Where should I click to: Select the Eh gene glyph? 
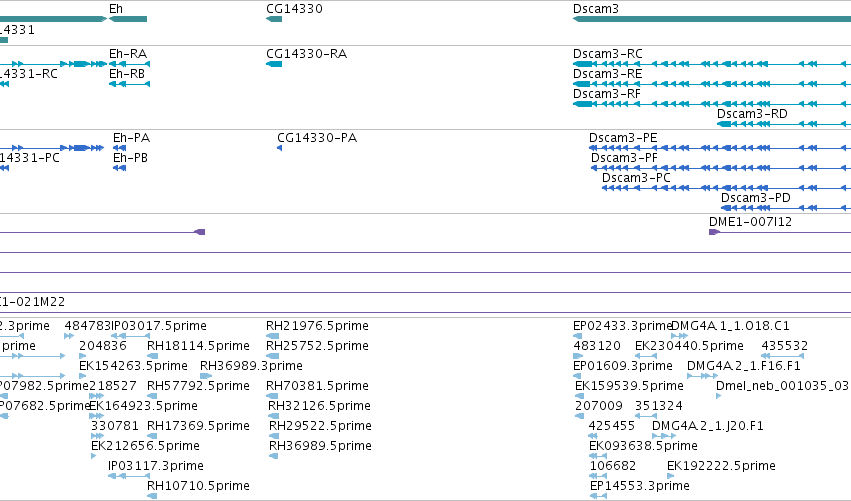(128, 19)
